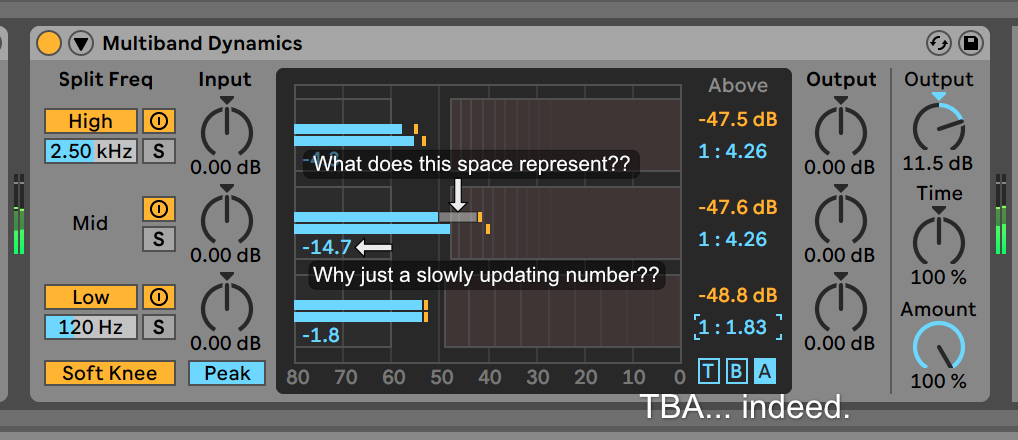Click the Mid band activator icon
Image resolution: width=1018 pixels, height=440 pixels.
(x=158, y=209)
